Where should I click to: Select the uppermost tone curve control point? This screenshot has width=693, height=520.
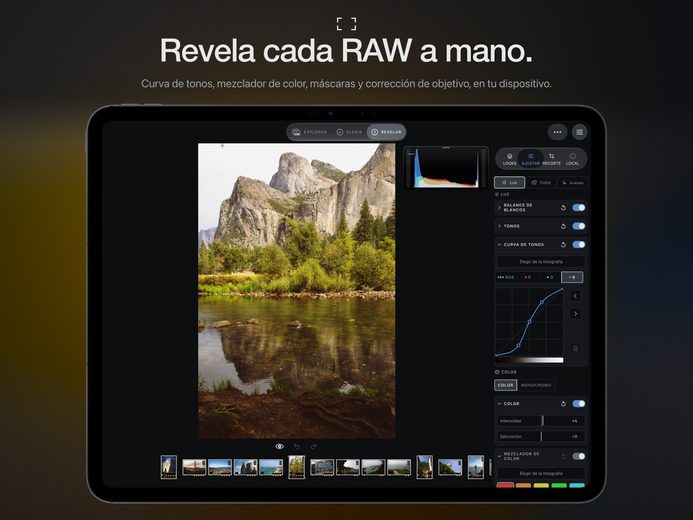(542, 302)
